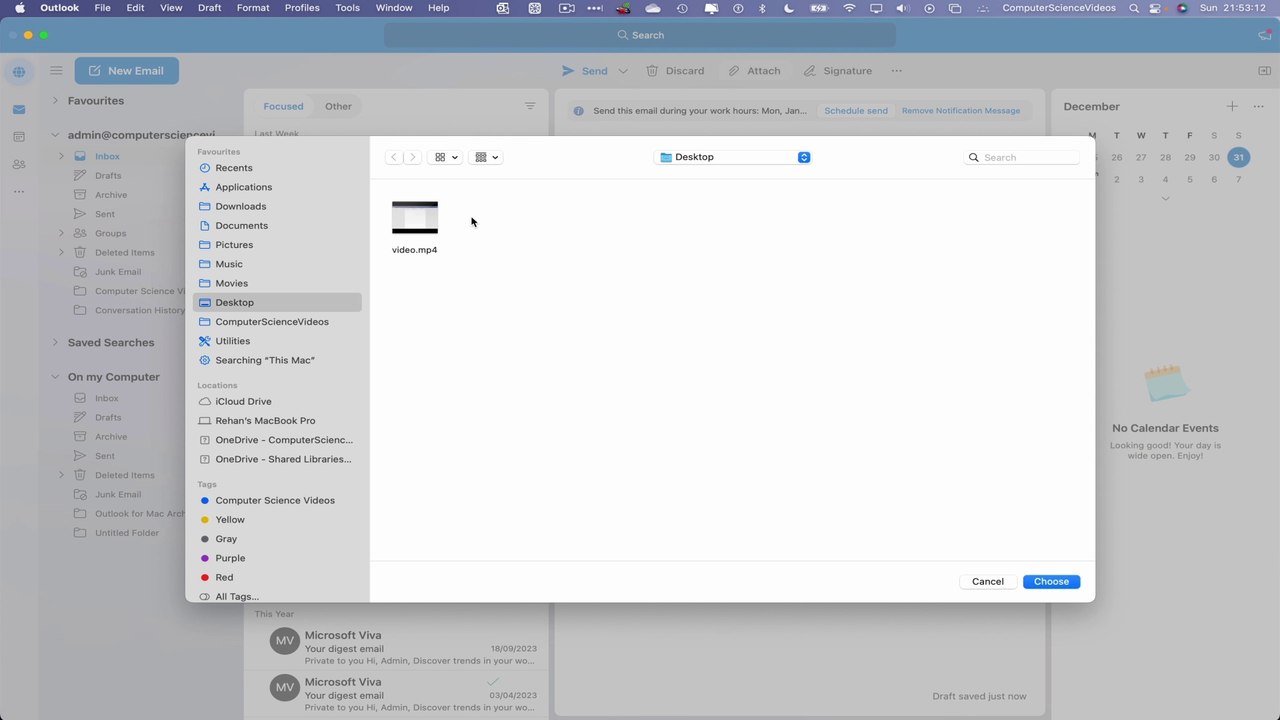
Task: Open the File menu
Action: pyautogui.click(x=102, y=8)
